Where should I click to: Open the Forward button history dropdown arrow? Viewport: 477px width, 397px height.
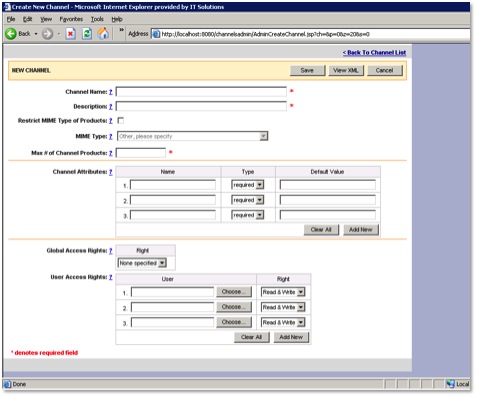[59, 34]
